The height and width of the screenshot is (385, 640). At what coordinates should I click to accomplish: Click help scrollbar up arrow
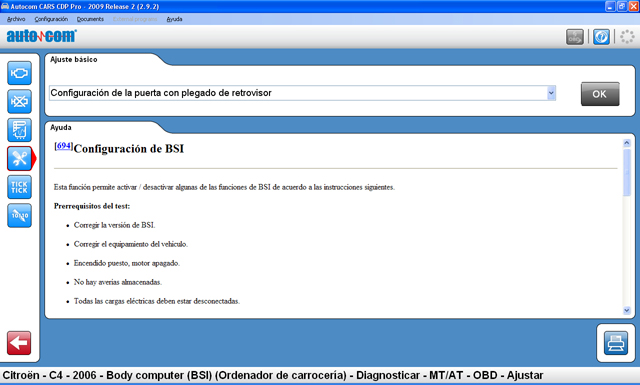coord(627,143)
